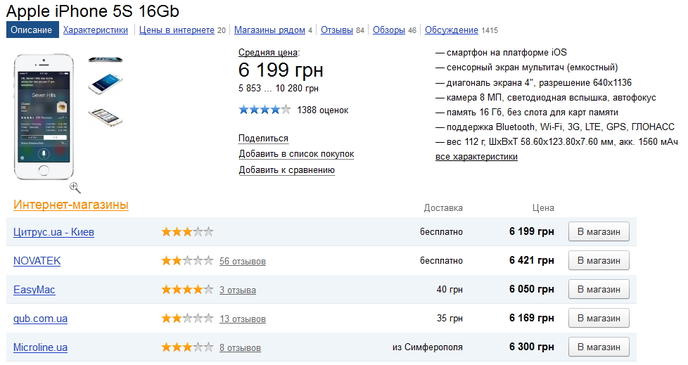This screenshot has width=688, height=365.
Task: Click В магазин button for Microline.ua
Action: click(x=598, y=347)
